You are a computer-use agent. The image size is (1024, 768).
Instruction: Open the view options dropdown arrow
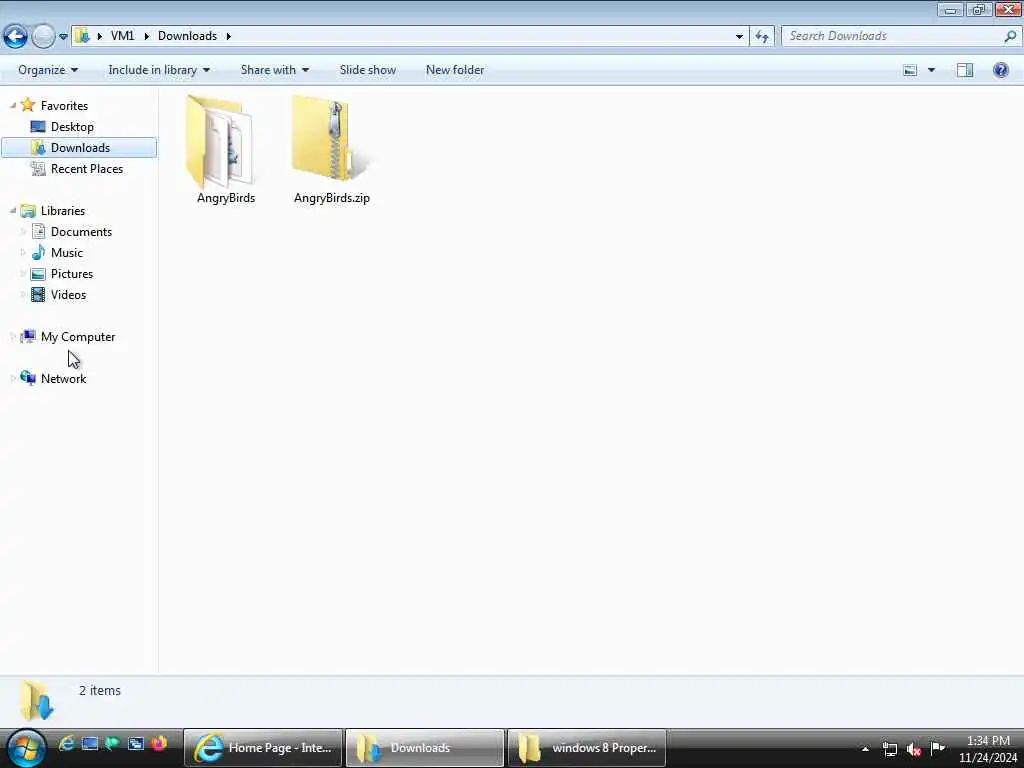(x=931, y=70)
